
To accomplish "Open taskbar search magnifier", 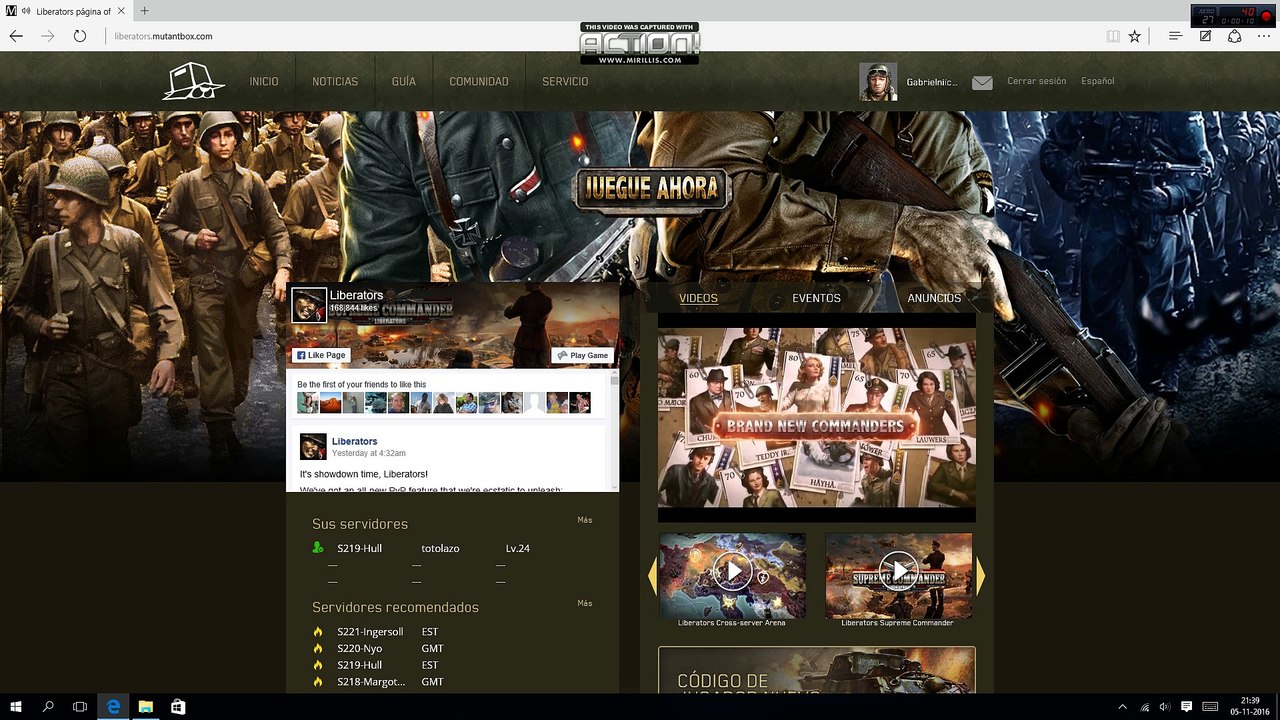I will tap(48, 706).
